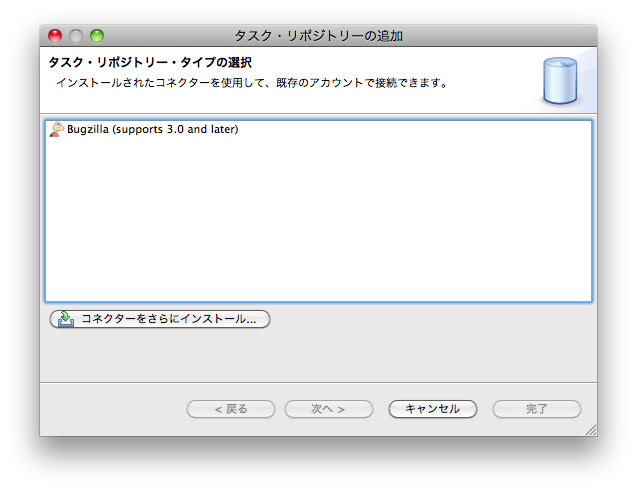637x491 pixels.
Task: Click the タスク・リポジトリー・タイプの選択 heading
Action: (x=149, y=63)
